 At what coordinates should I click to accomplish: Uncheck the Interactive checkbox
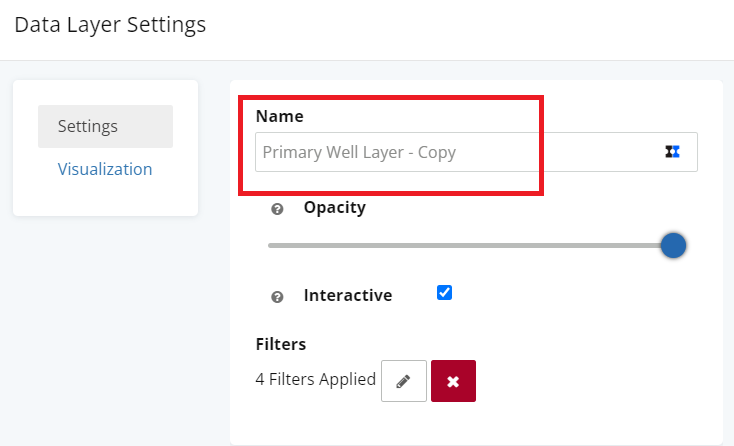click(x=444, y=293)
